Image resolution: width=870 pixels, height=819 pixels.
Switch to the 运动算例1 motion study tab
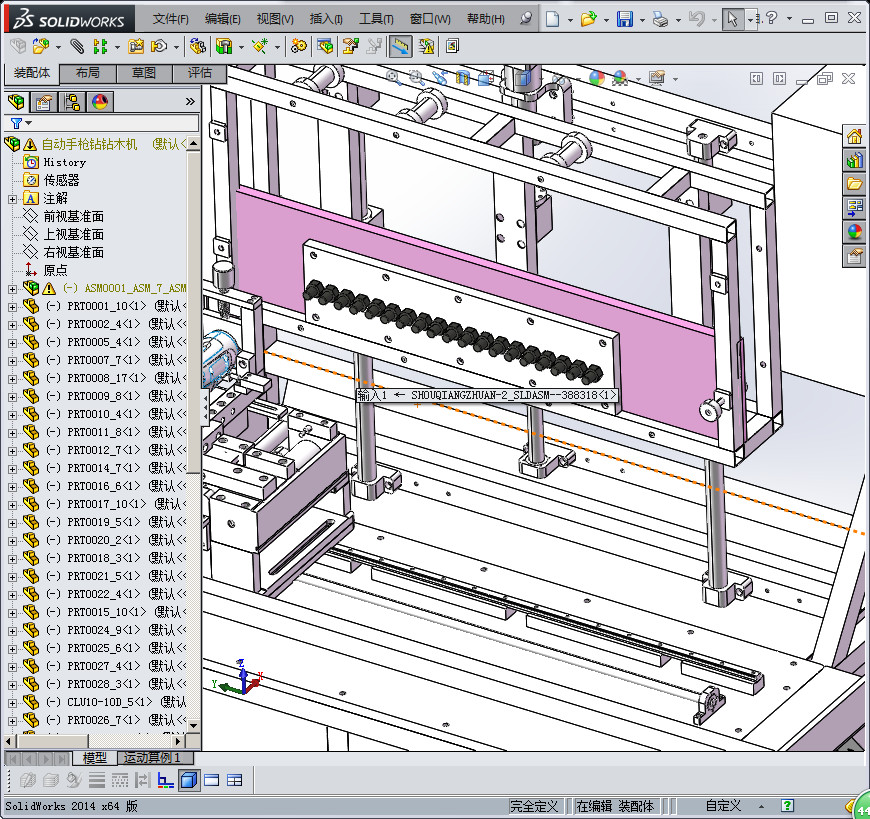tap(151, 758)
